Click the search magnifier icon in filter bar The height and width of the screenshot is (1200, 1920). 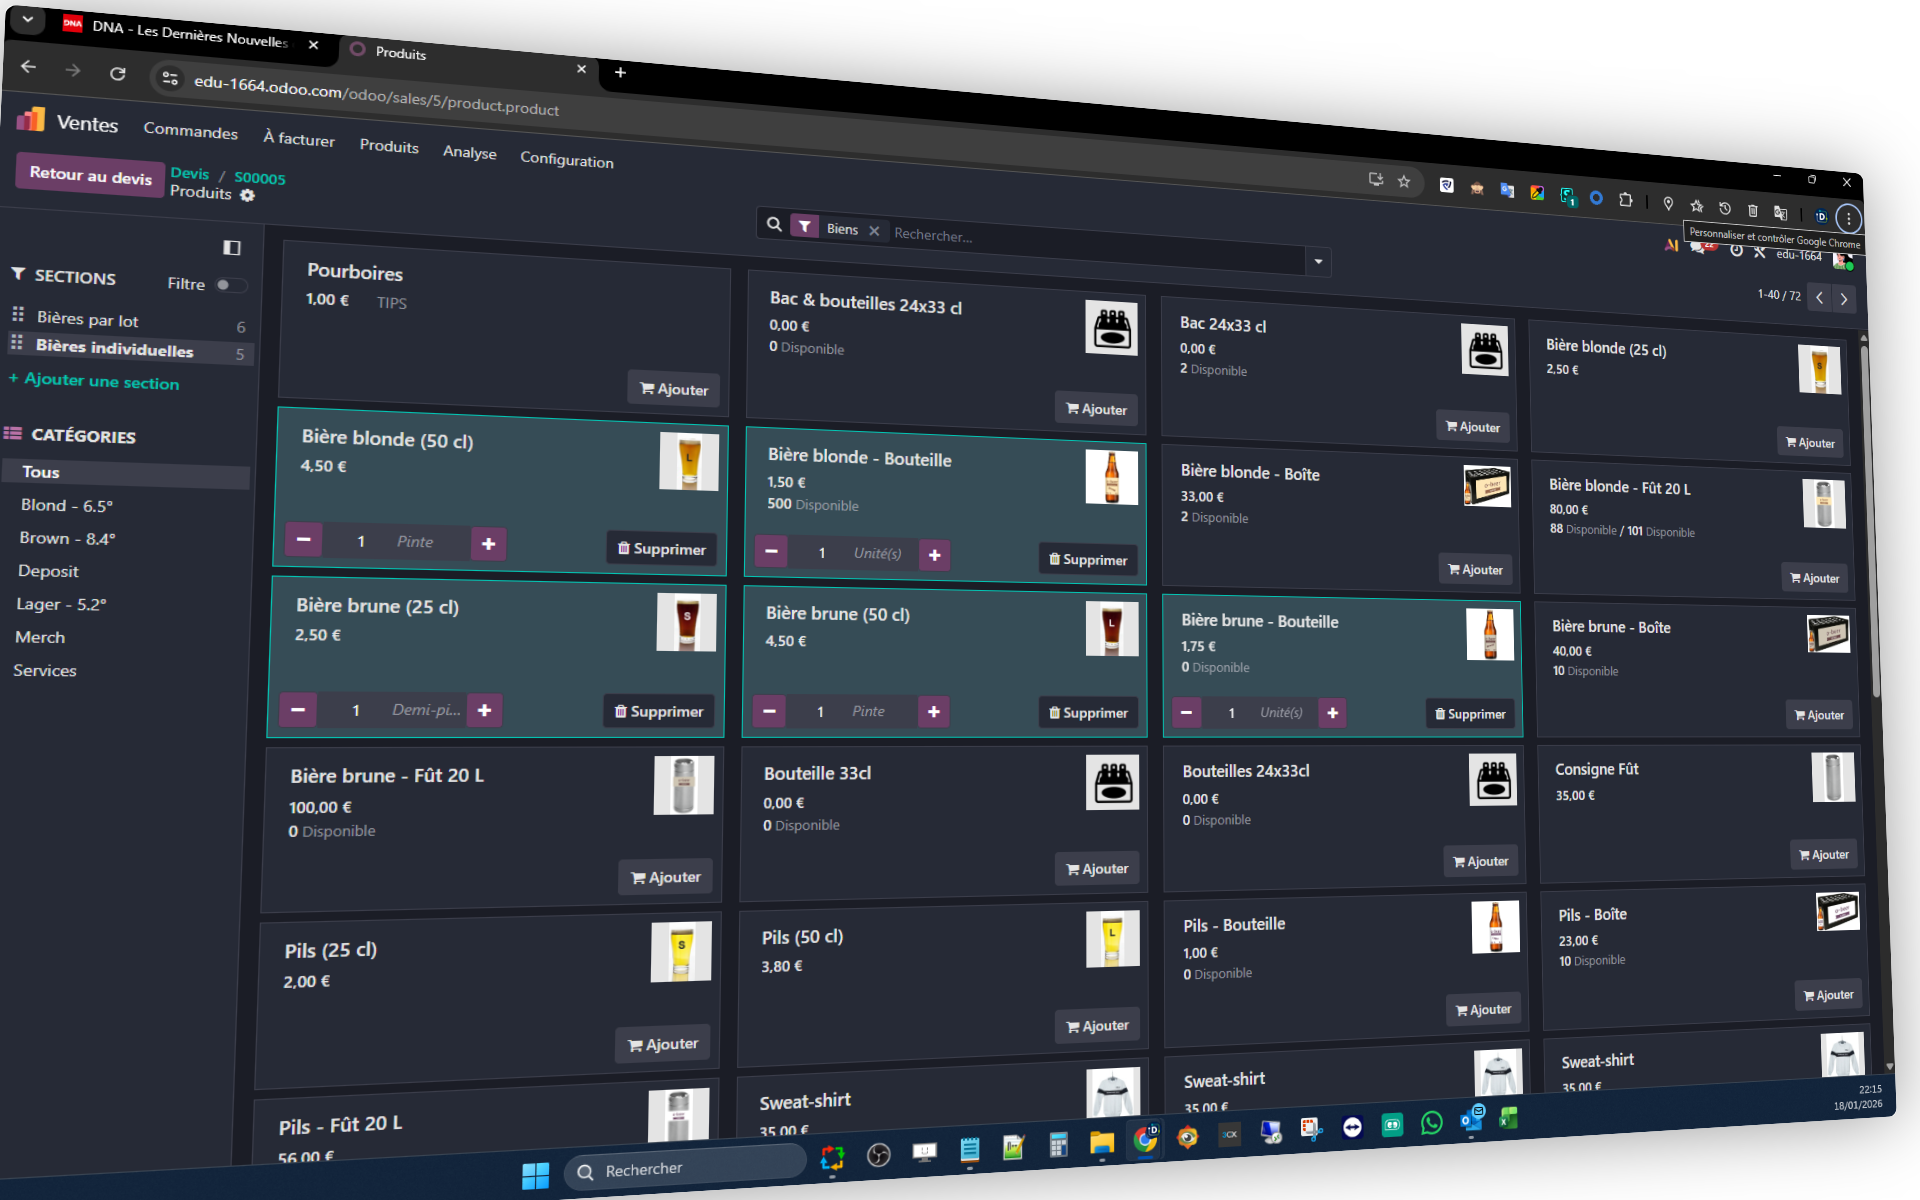(x=774, y=225)
